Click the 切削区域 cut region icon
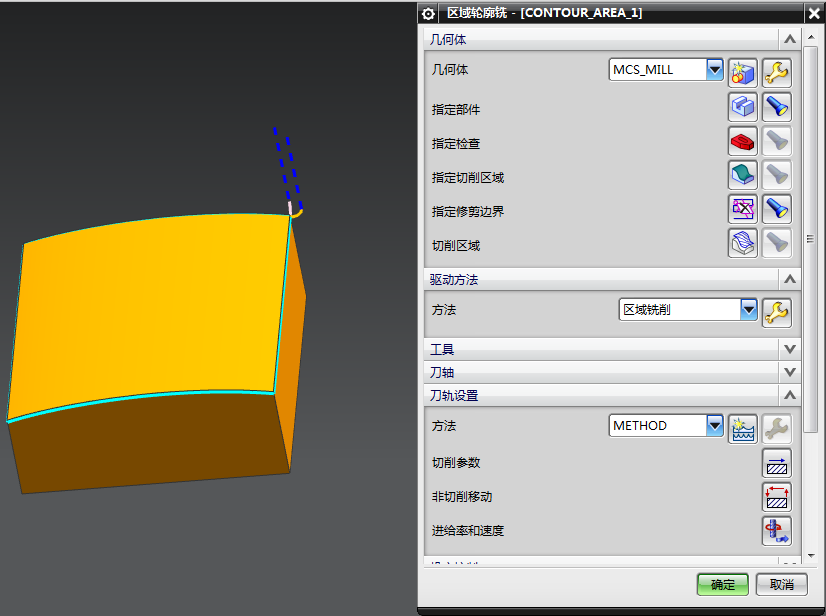 (742, 243)
